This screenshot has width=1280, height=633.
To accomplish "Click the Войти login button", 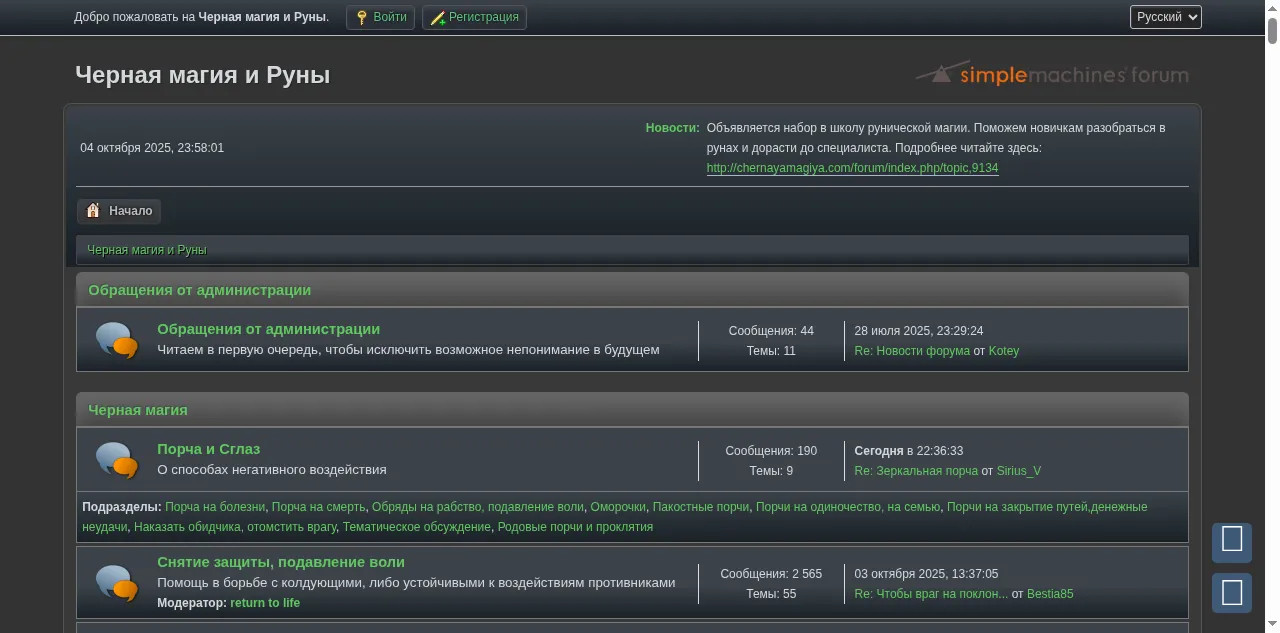I will 380,17.
